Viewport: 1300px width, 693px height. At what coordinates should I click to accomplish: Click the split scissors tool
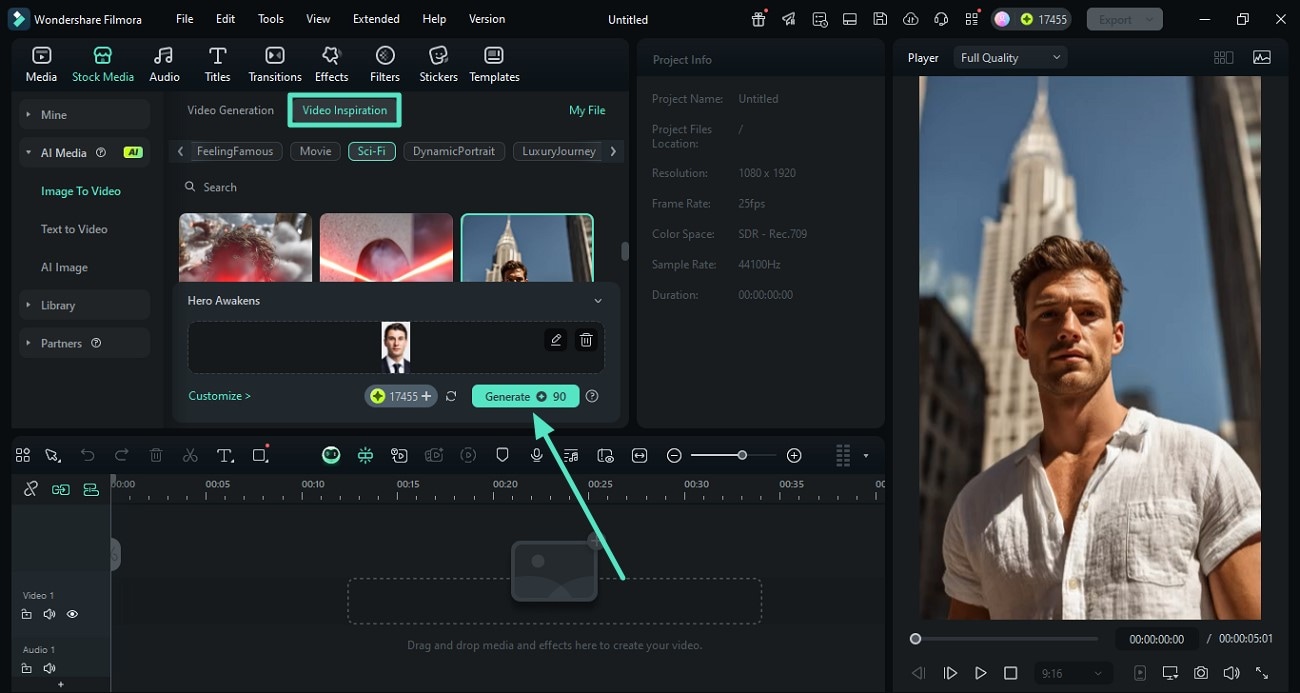click(x=190, y=455)
